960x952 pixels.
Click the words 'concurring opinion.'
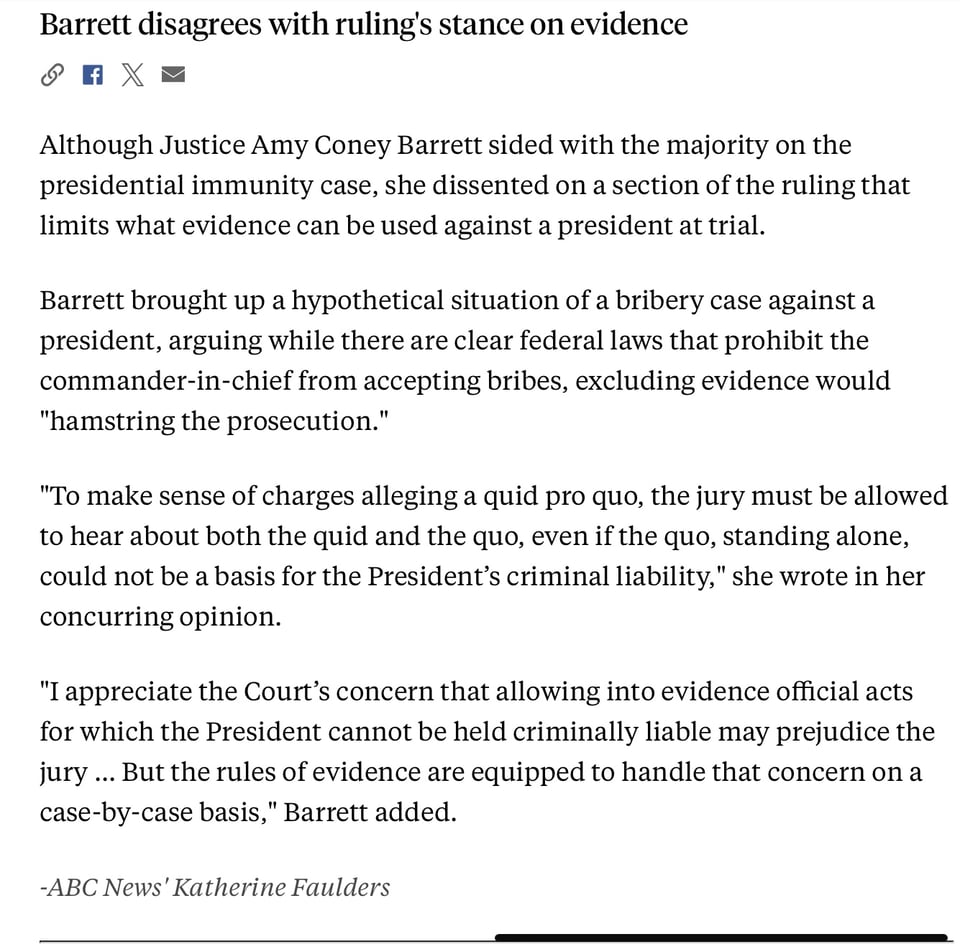coord(160,616)
